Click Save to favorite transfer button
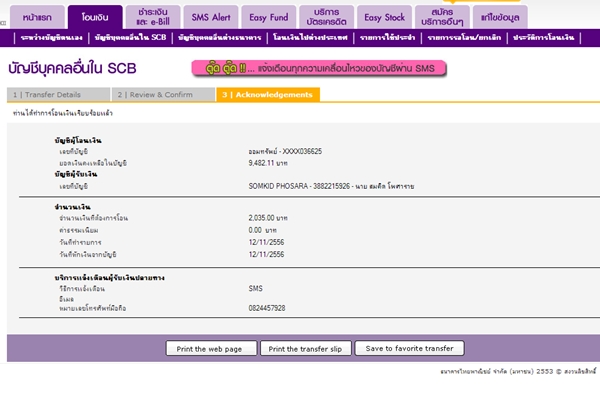The image size is (600, 394). (409, 348)
